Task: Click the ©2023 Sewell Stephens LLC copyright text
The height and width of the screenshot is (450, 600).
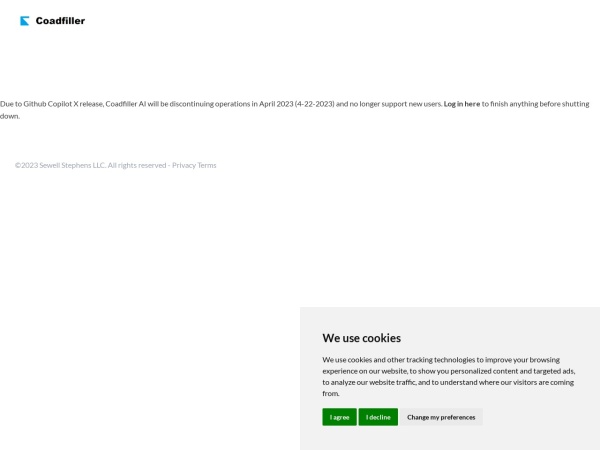Action: [60, 165]
